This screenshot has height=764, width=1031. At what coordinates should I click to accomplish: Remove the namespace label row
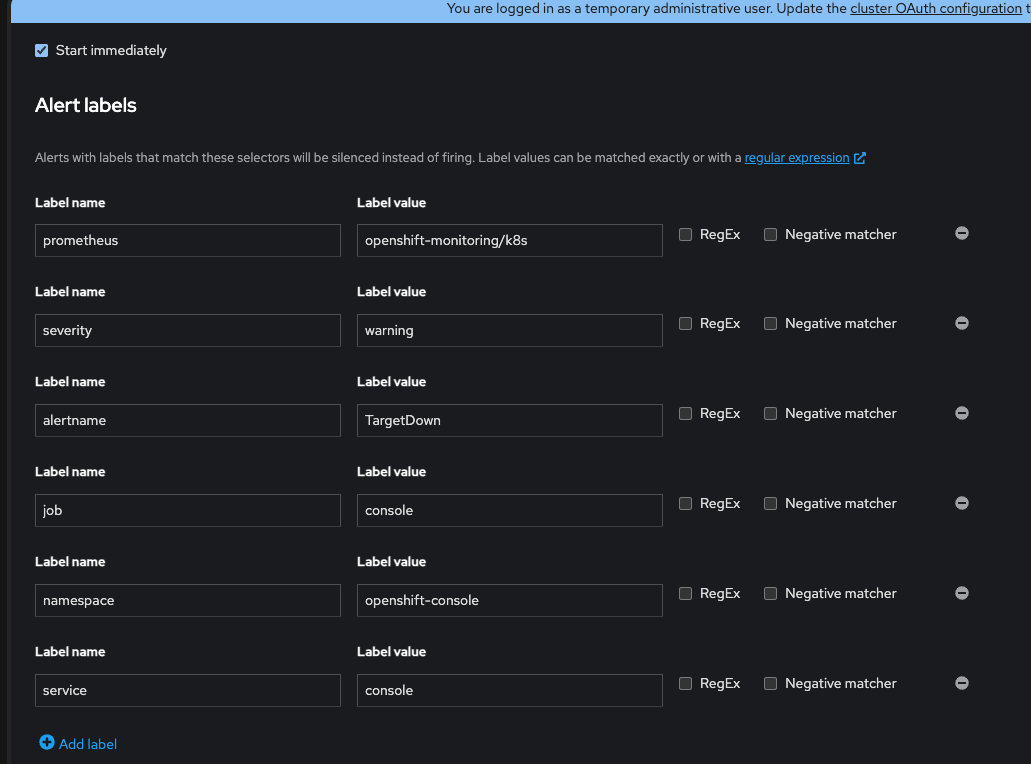coord(962,593)
